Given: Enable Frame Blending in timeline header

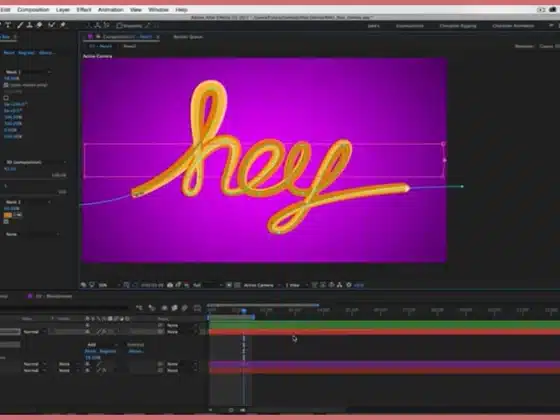Looking at the screenshot, I should (x=174, y=308).
